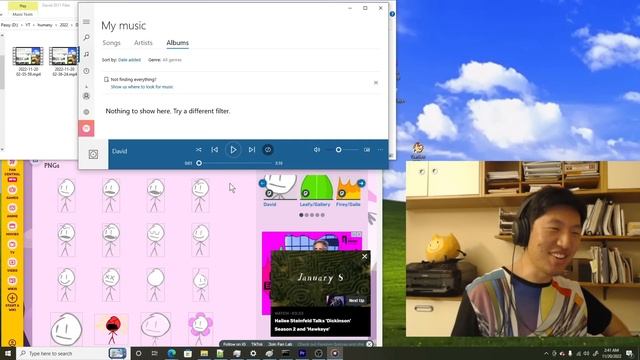Screen dimensions: 640x360
Task: Click Start a Wiki plus icon
Action: (x=12, y=298)
